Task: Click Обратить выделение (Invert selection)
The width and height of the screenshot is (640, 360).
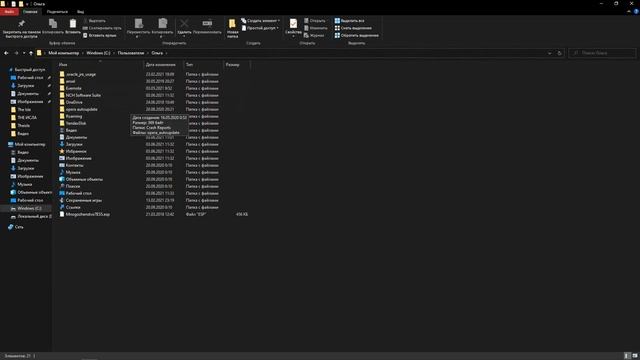Action: click(x=356, y=35)
